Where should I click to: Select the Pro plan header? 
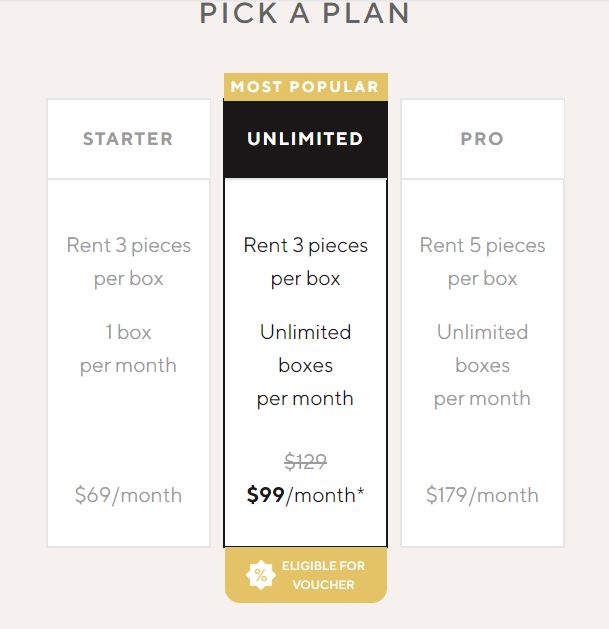tap(482, 139)
